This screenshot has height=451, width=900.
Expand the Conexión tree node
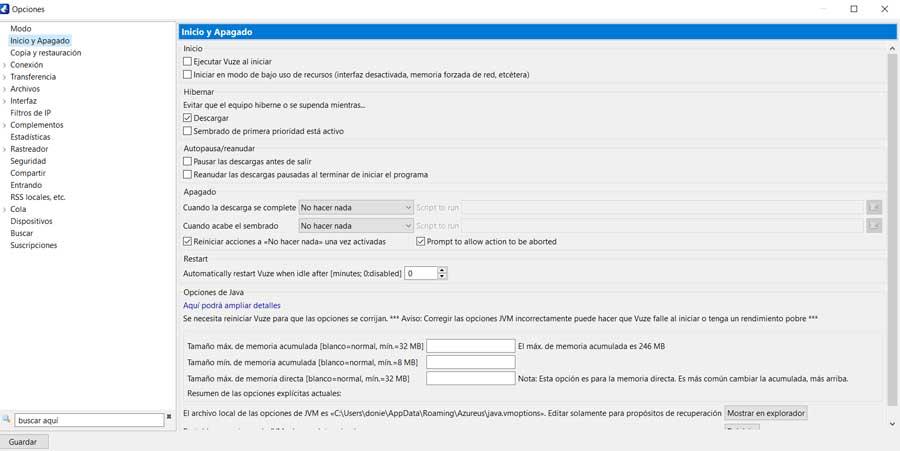tap(5, 65)
